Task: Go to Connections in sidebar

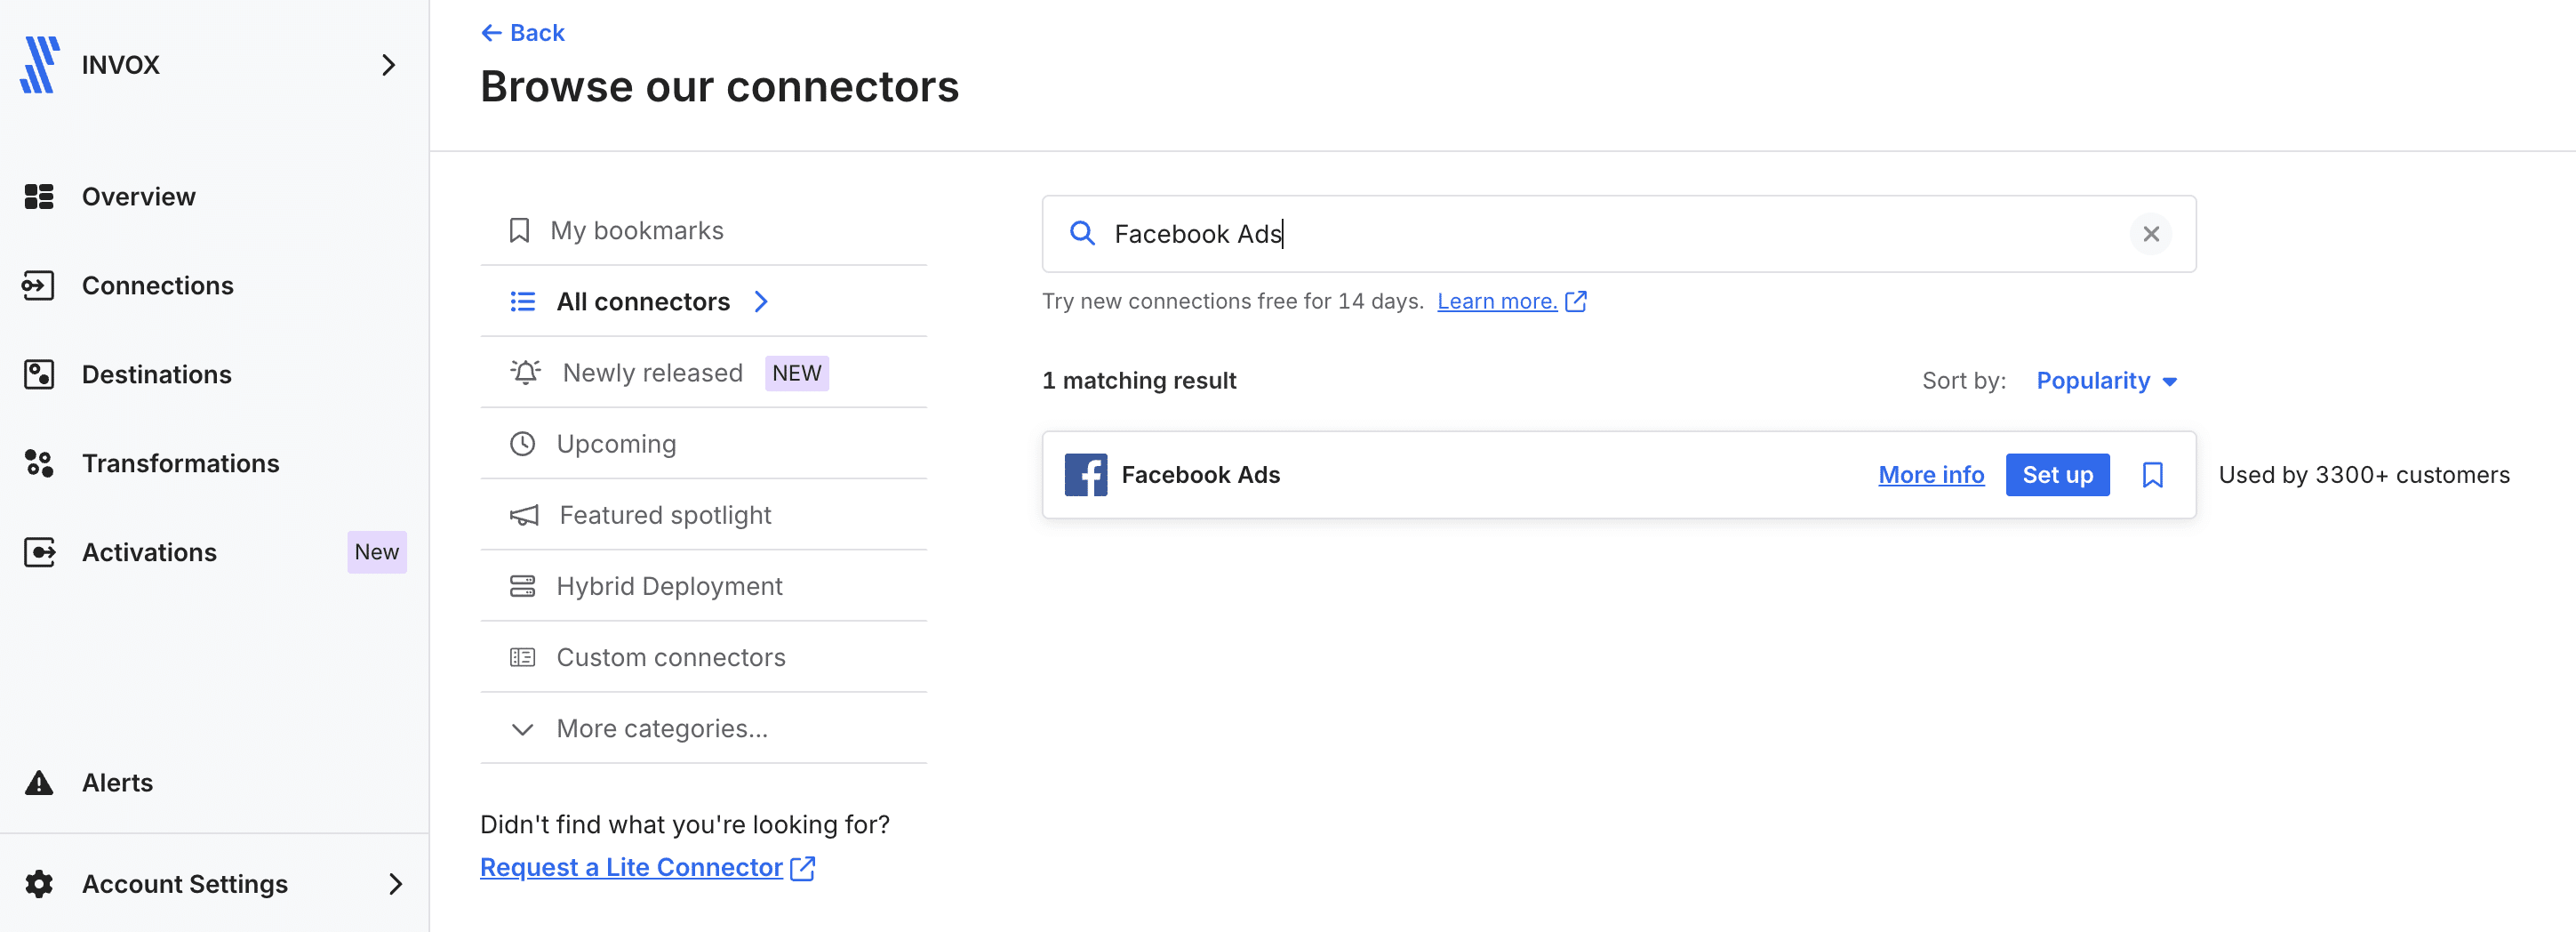Action: click(157, 285)
